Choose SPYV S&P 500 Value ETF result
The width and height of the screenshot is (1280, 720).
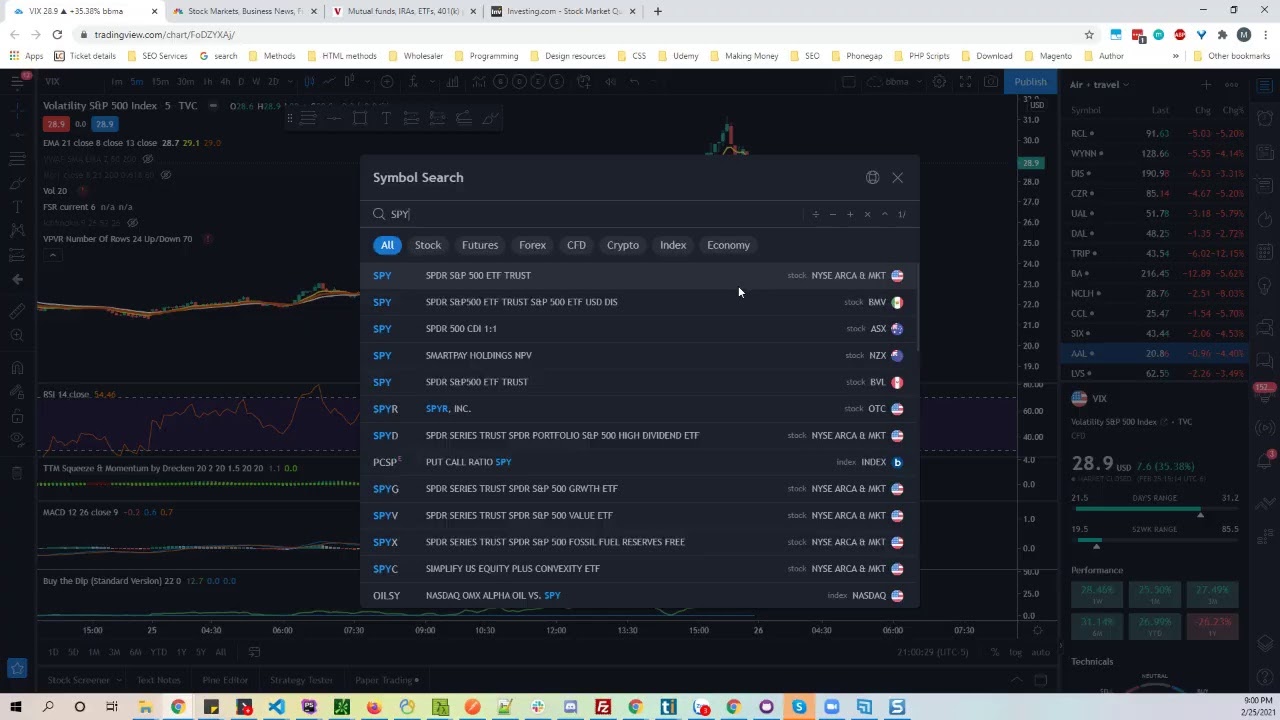(x=638, y=515)
